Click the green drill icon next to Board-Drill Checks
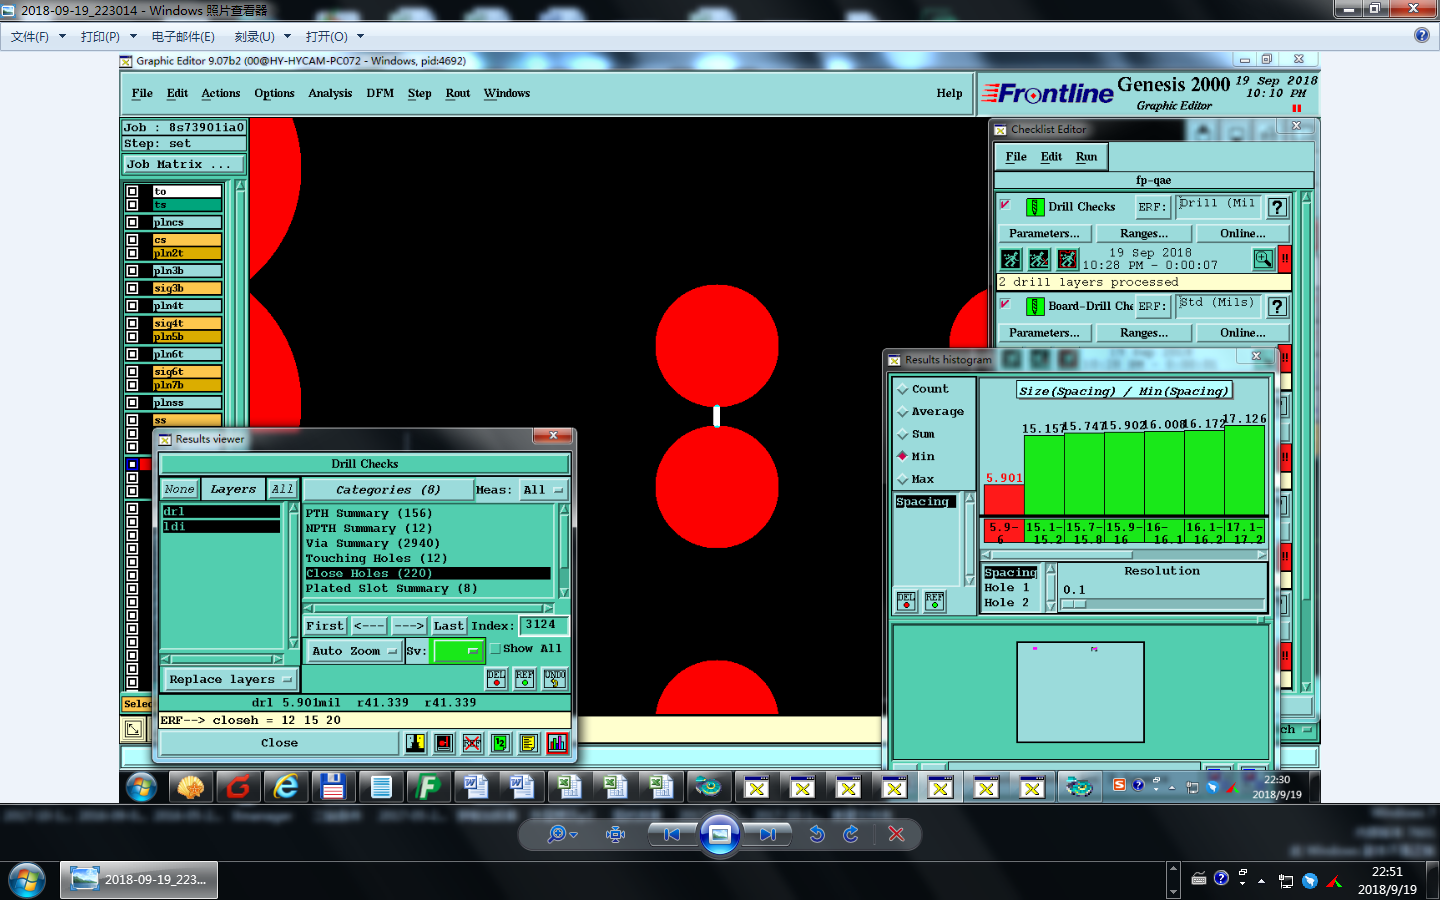Image resolution: width=1440 pixels, height=900 pixels. coord(1036,306)
